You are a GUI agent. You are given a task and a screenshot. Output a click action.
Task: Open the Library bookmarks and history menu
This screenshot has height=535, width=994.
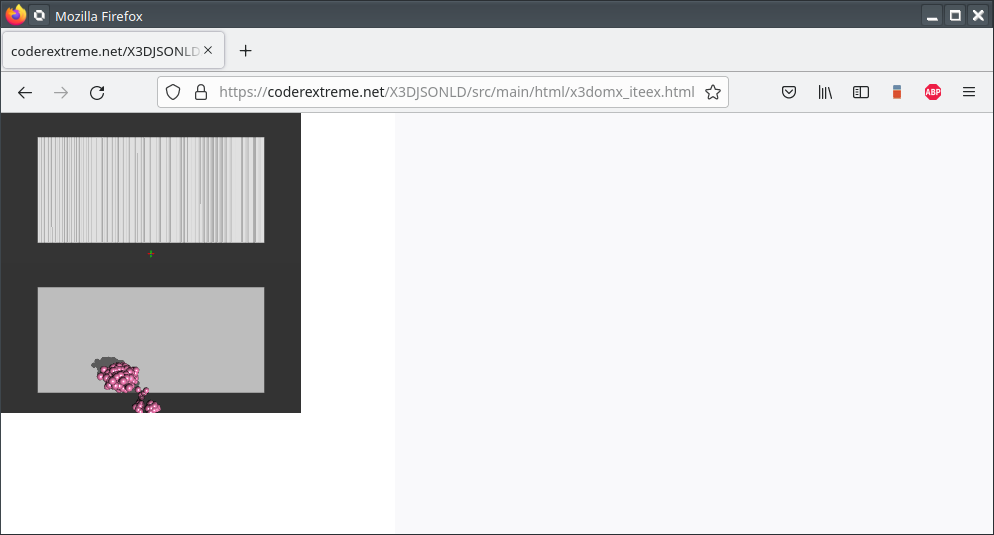[x=825, y=92]
